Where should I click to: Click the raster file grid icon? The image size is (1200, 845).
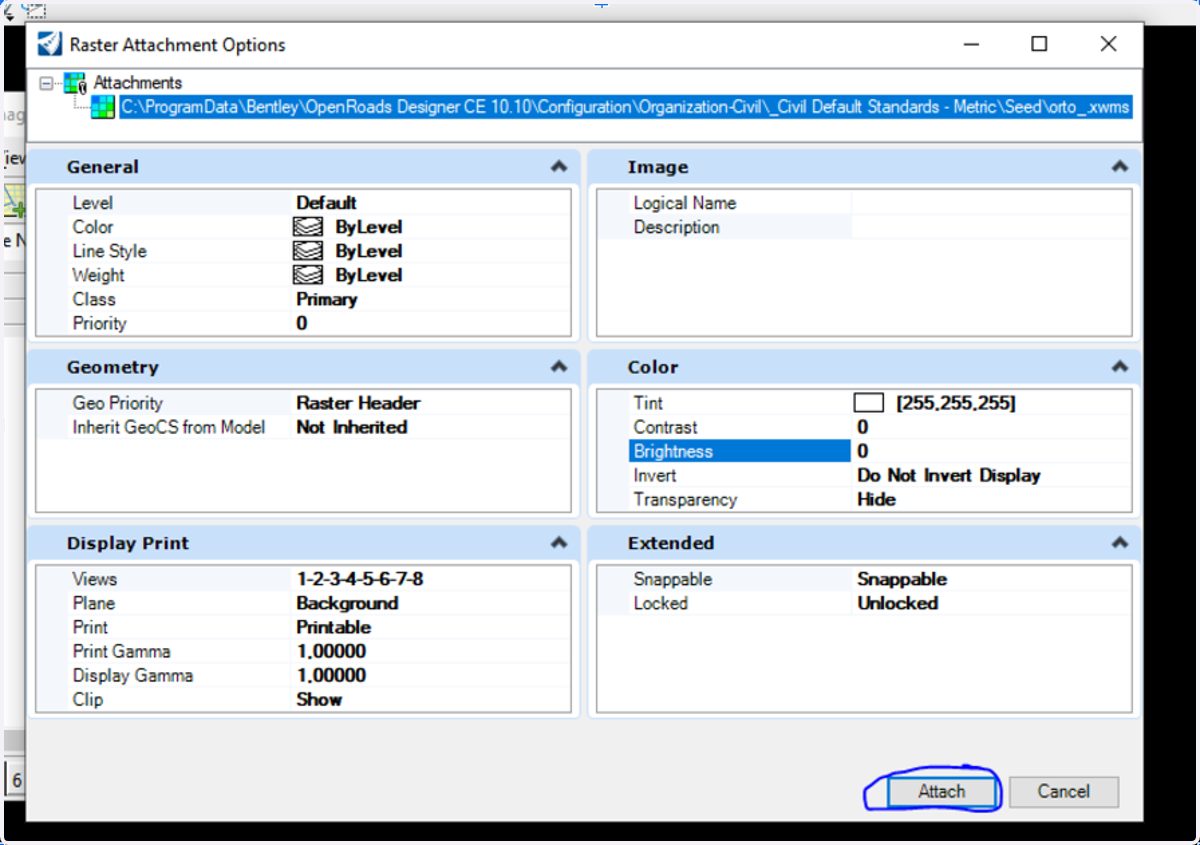[103, 107]
